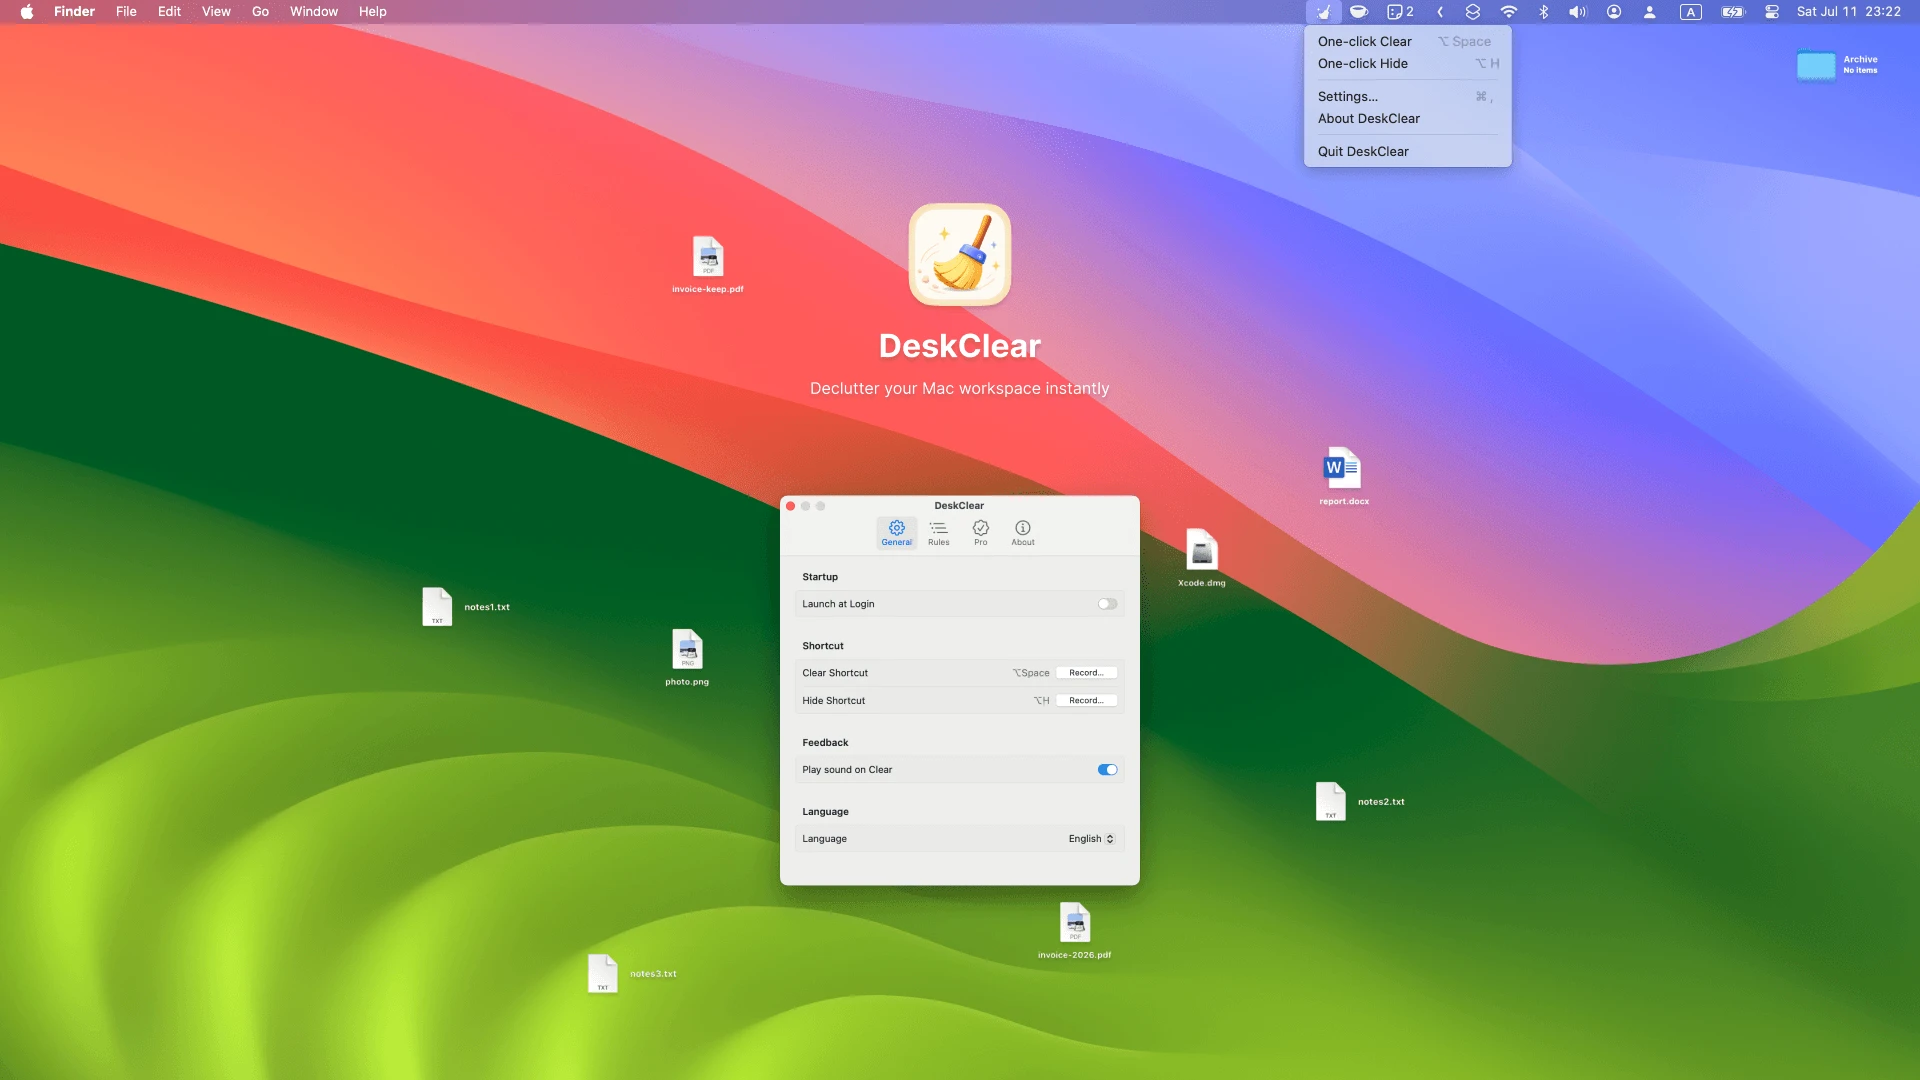1920x1080 pixels.
Task: Click the layered stack menu bar icon
Action: pos(1472,12)
